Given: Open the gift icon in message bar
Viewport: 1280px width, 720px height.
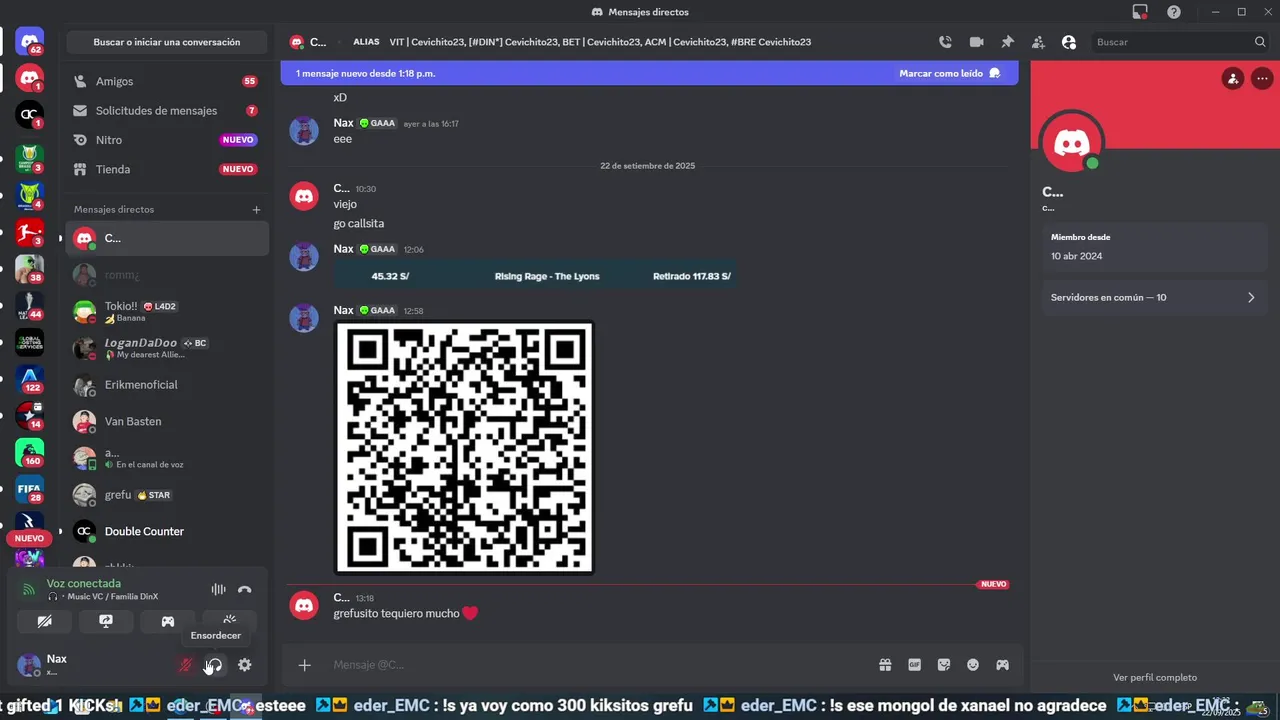Looking at the screenshot, I should [x=885, y=665].
